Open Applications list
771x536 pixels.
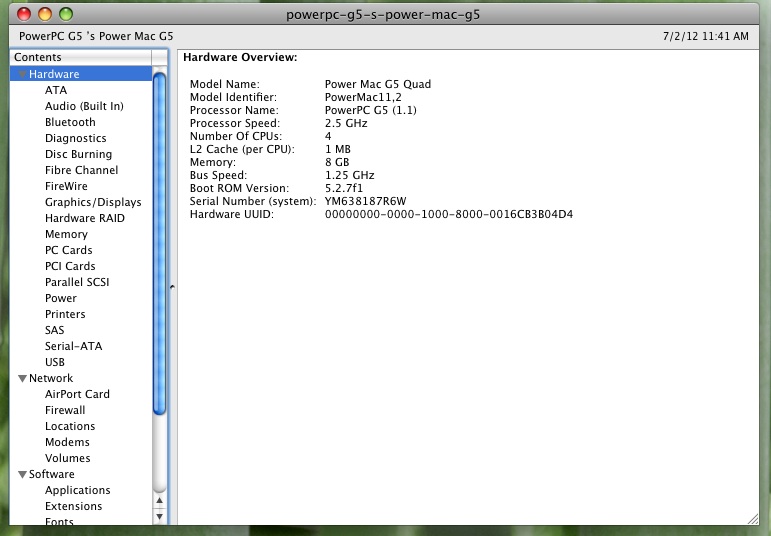click(x=78, y=490)
